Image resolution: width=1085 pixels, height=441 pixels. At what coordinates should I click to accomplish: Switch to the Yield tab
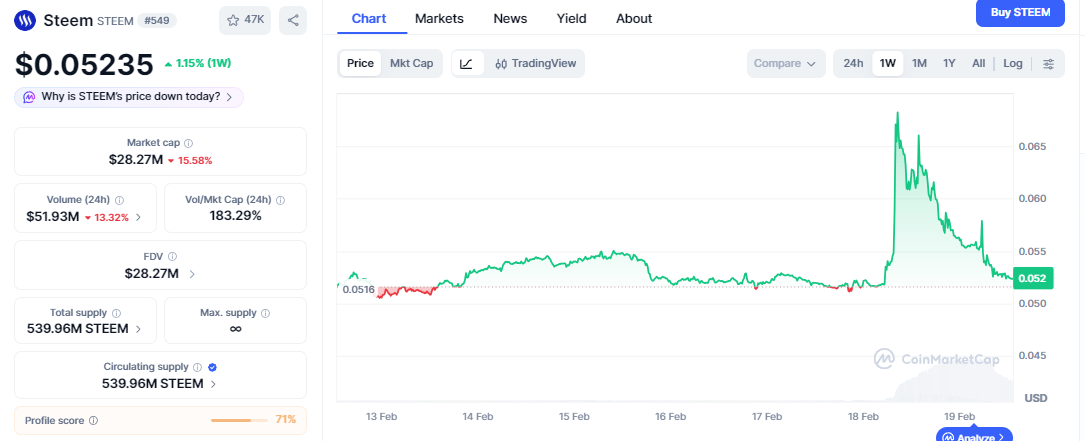(572, 18)
